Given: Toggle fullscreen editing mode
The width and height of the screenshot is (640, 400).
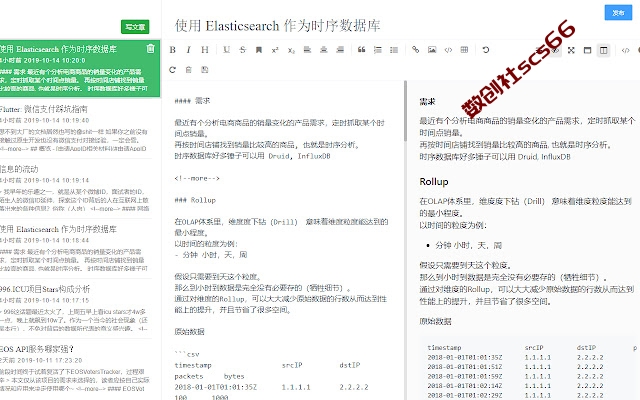Looking at the screenshot, I should coord(571,50).
